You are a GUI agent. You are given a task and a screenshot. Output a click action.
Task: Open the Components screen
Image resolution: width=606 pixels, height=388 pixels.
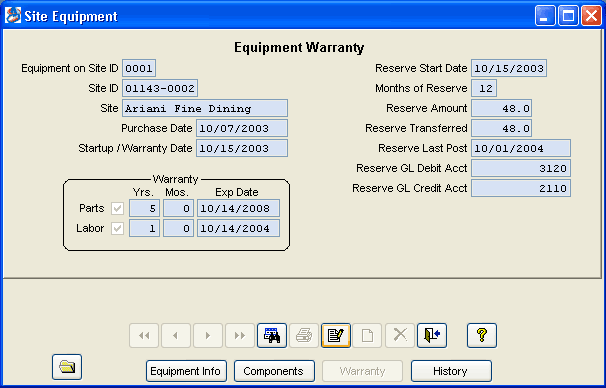tap(274, 371)
